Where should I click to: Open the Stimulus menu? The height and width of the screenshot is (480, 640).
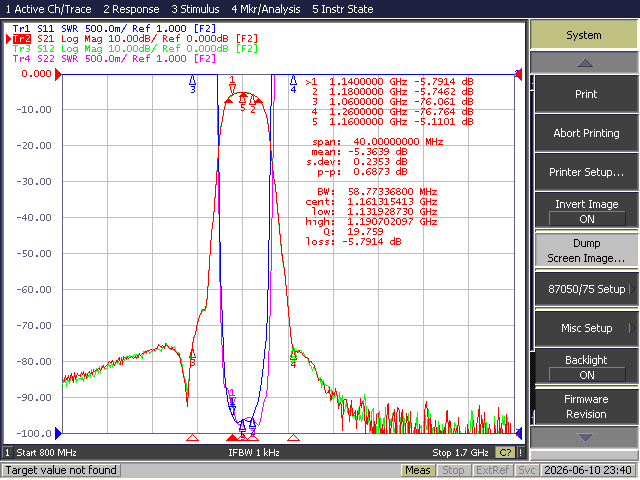(x=195, y=9)
